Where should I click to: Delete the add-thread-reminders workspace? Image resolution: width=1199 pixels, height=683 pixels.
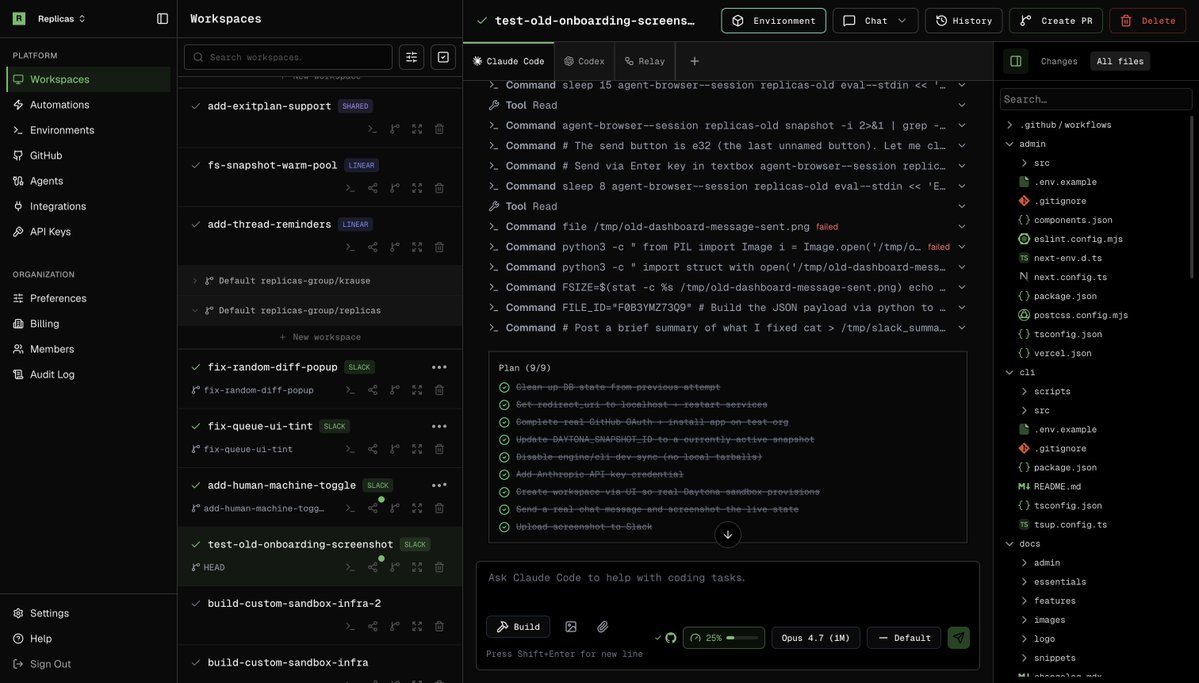click(x=439, y=247)
